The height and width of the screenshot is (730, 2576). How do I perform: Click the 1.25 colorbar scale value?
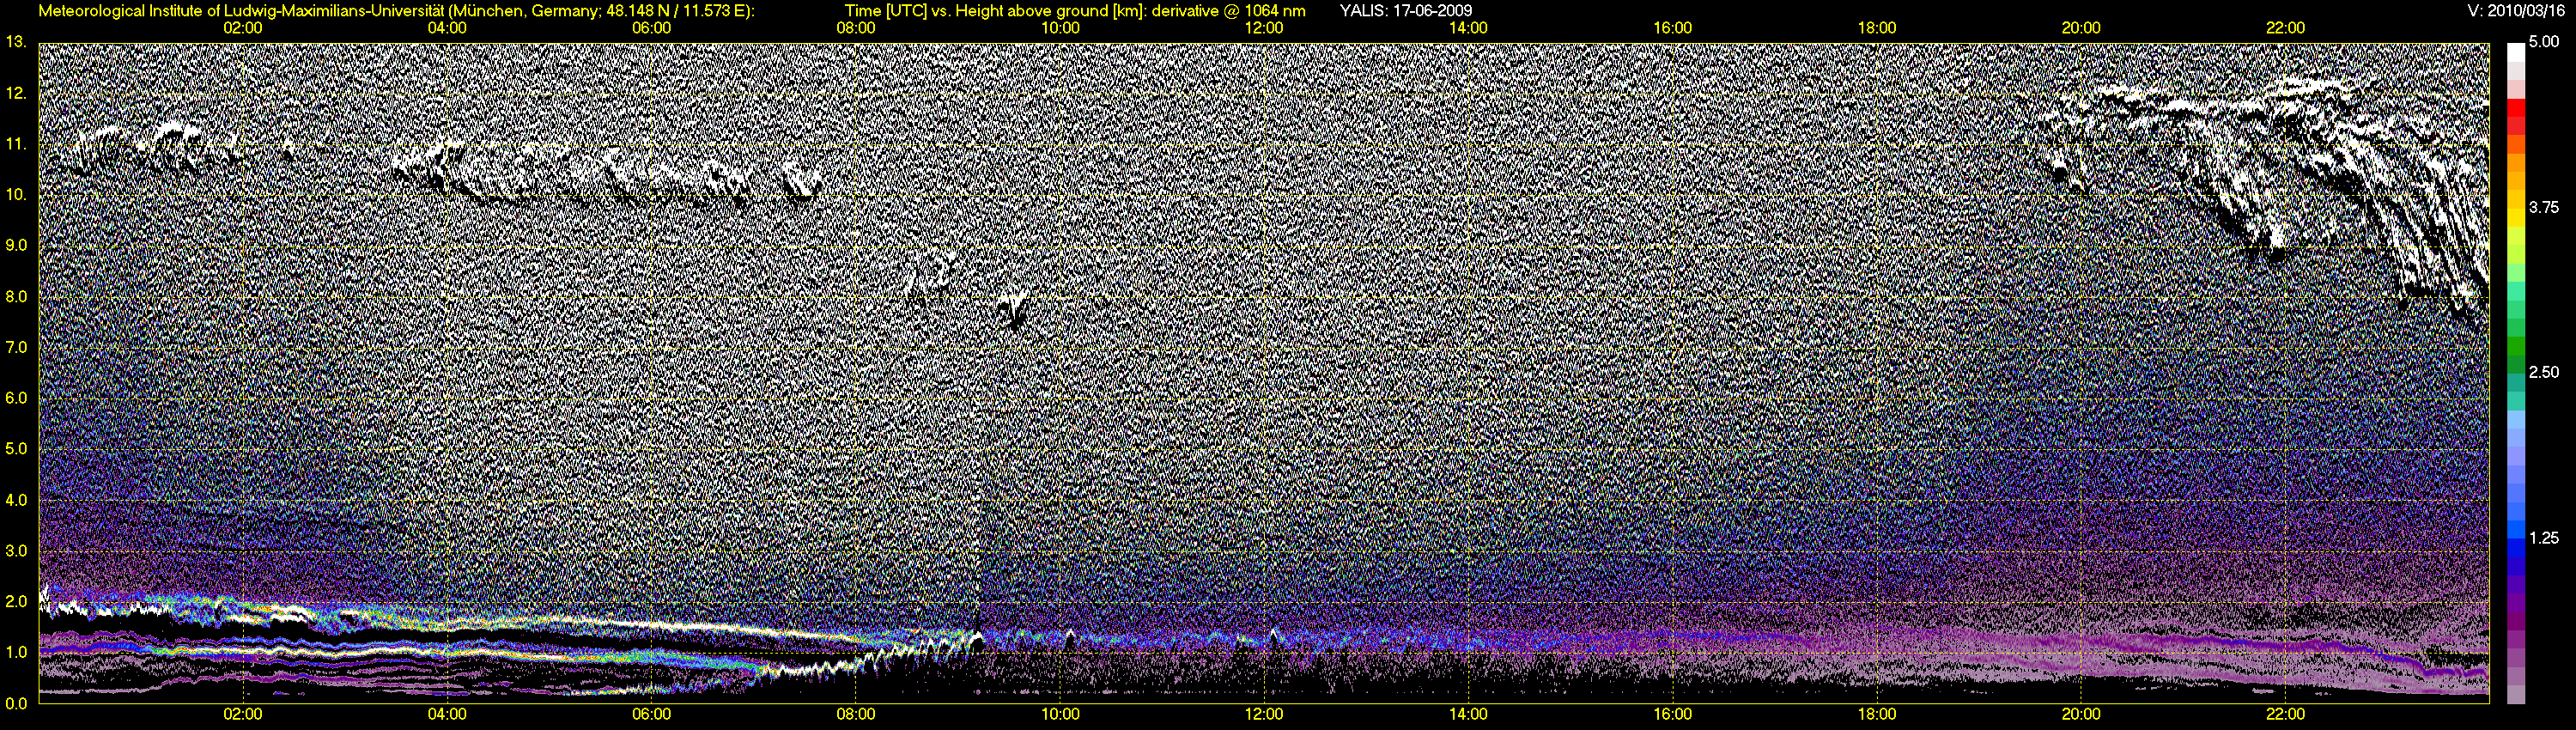coord(2545,538)
